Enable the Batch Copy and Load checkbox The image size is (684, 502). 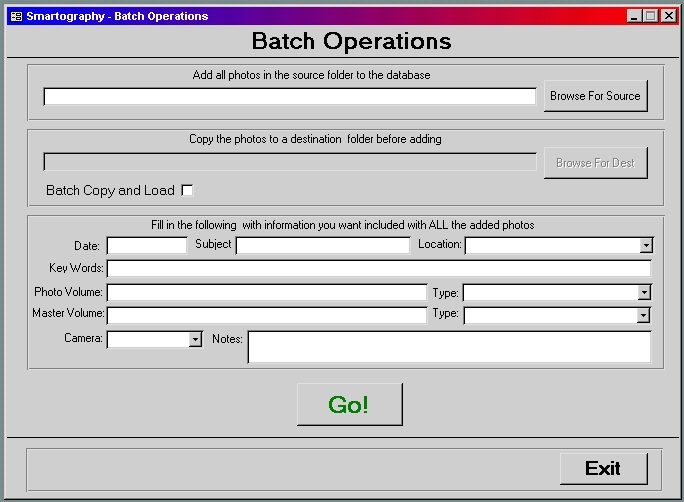pyautogui.click(x=187, y=191)
